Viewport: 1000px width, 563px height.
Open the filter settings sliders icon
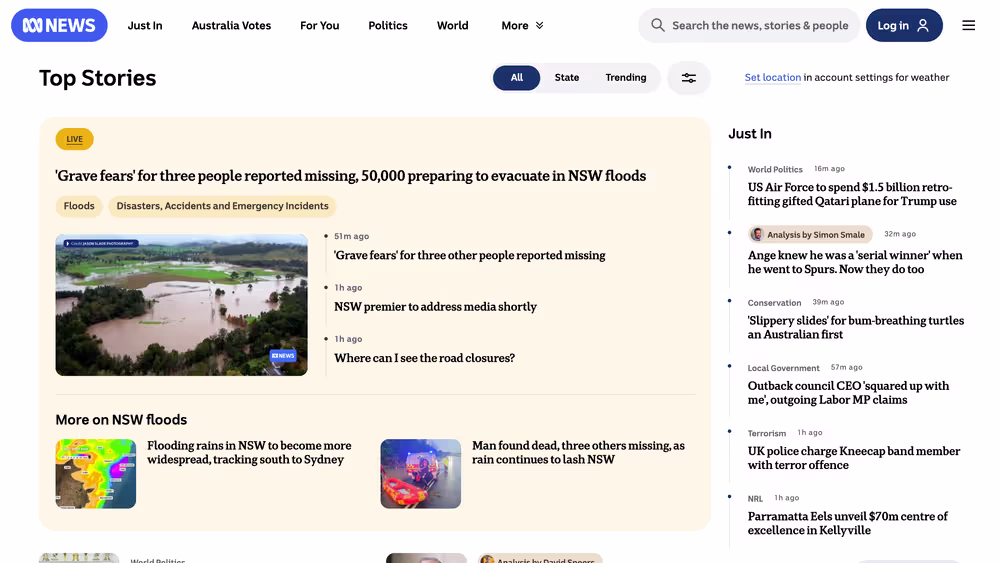pos(689,78)
